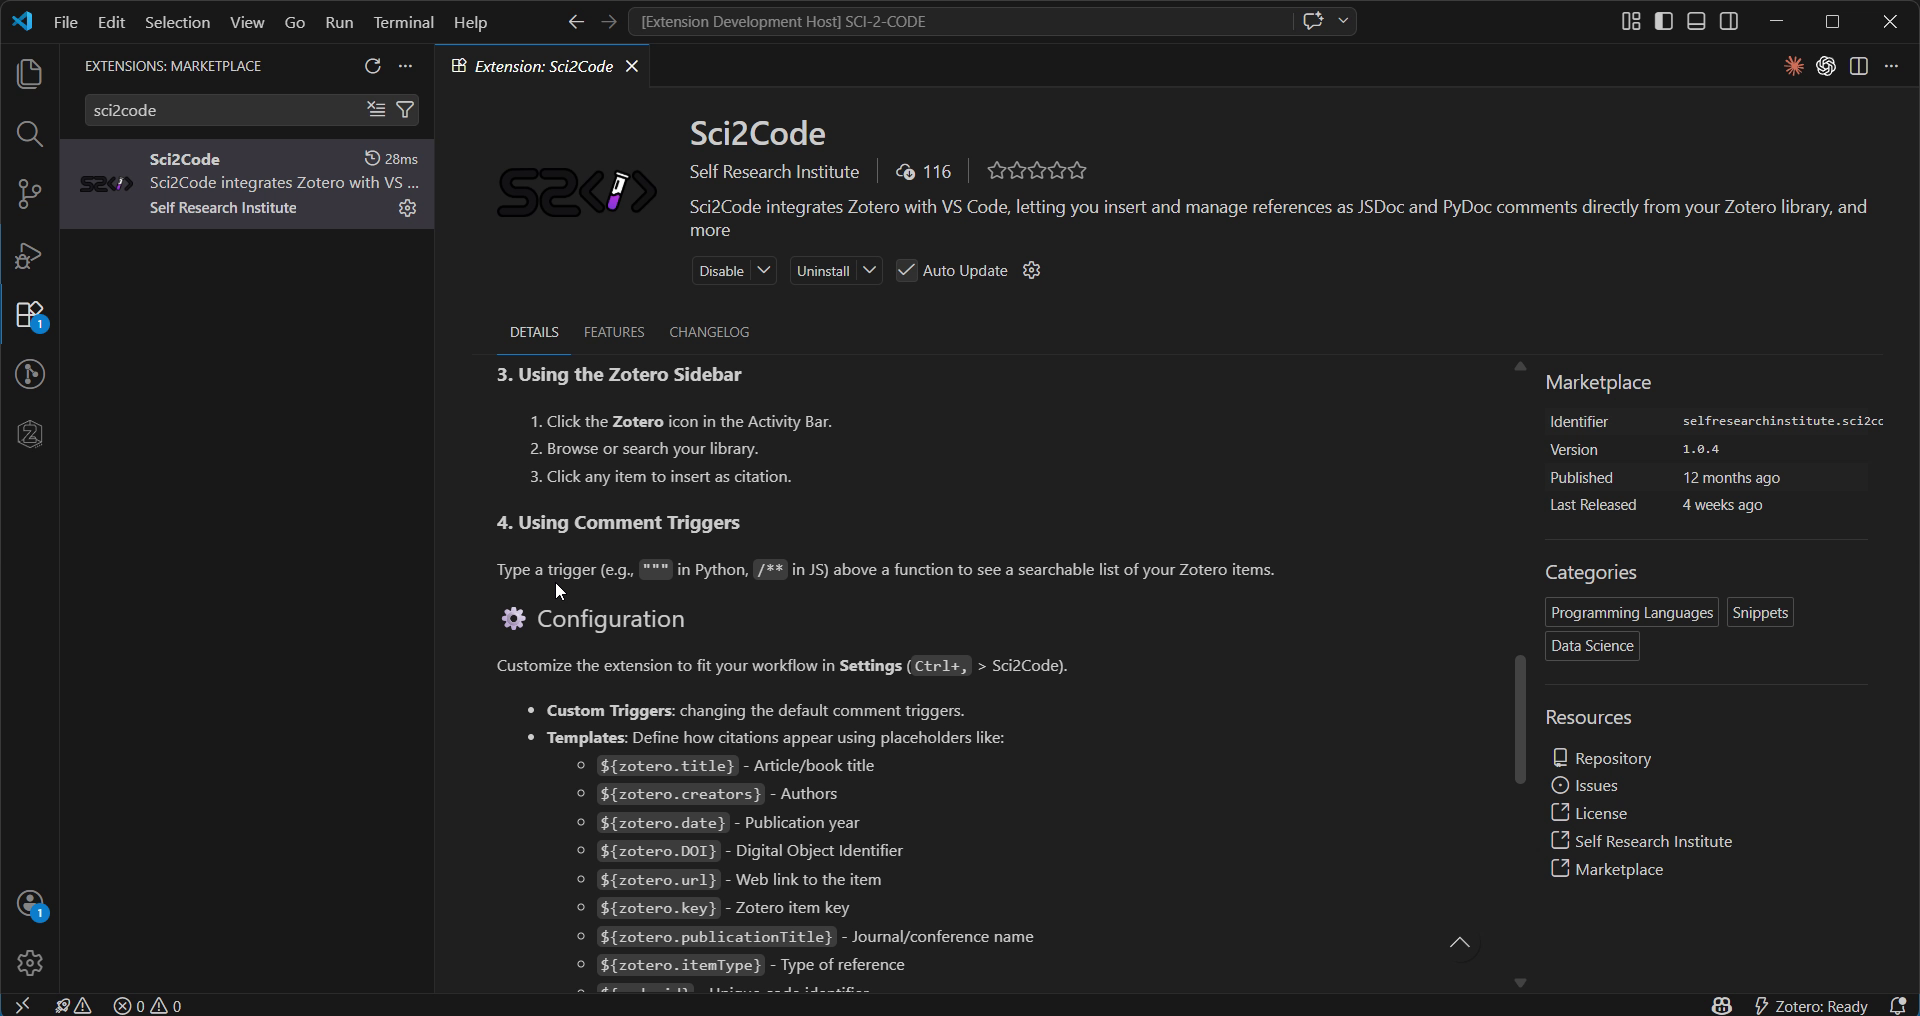Click the forwarded ports icon in status bar

(73, 1006)
